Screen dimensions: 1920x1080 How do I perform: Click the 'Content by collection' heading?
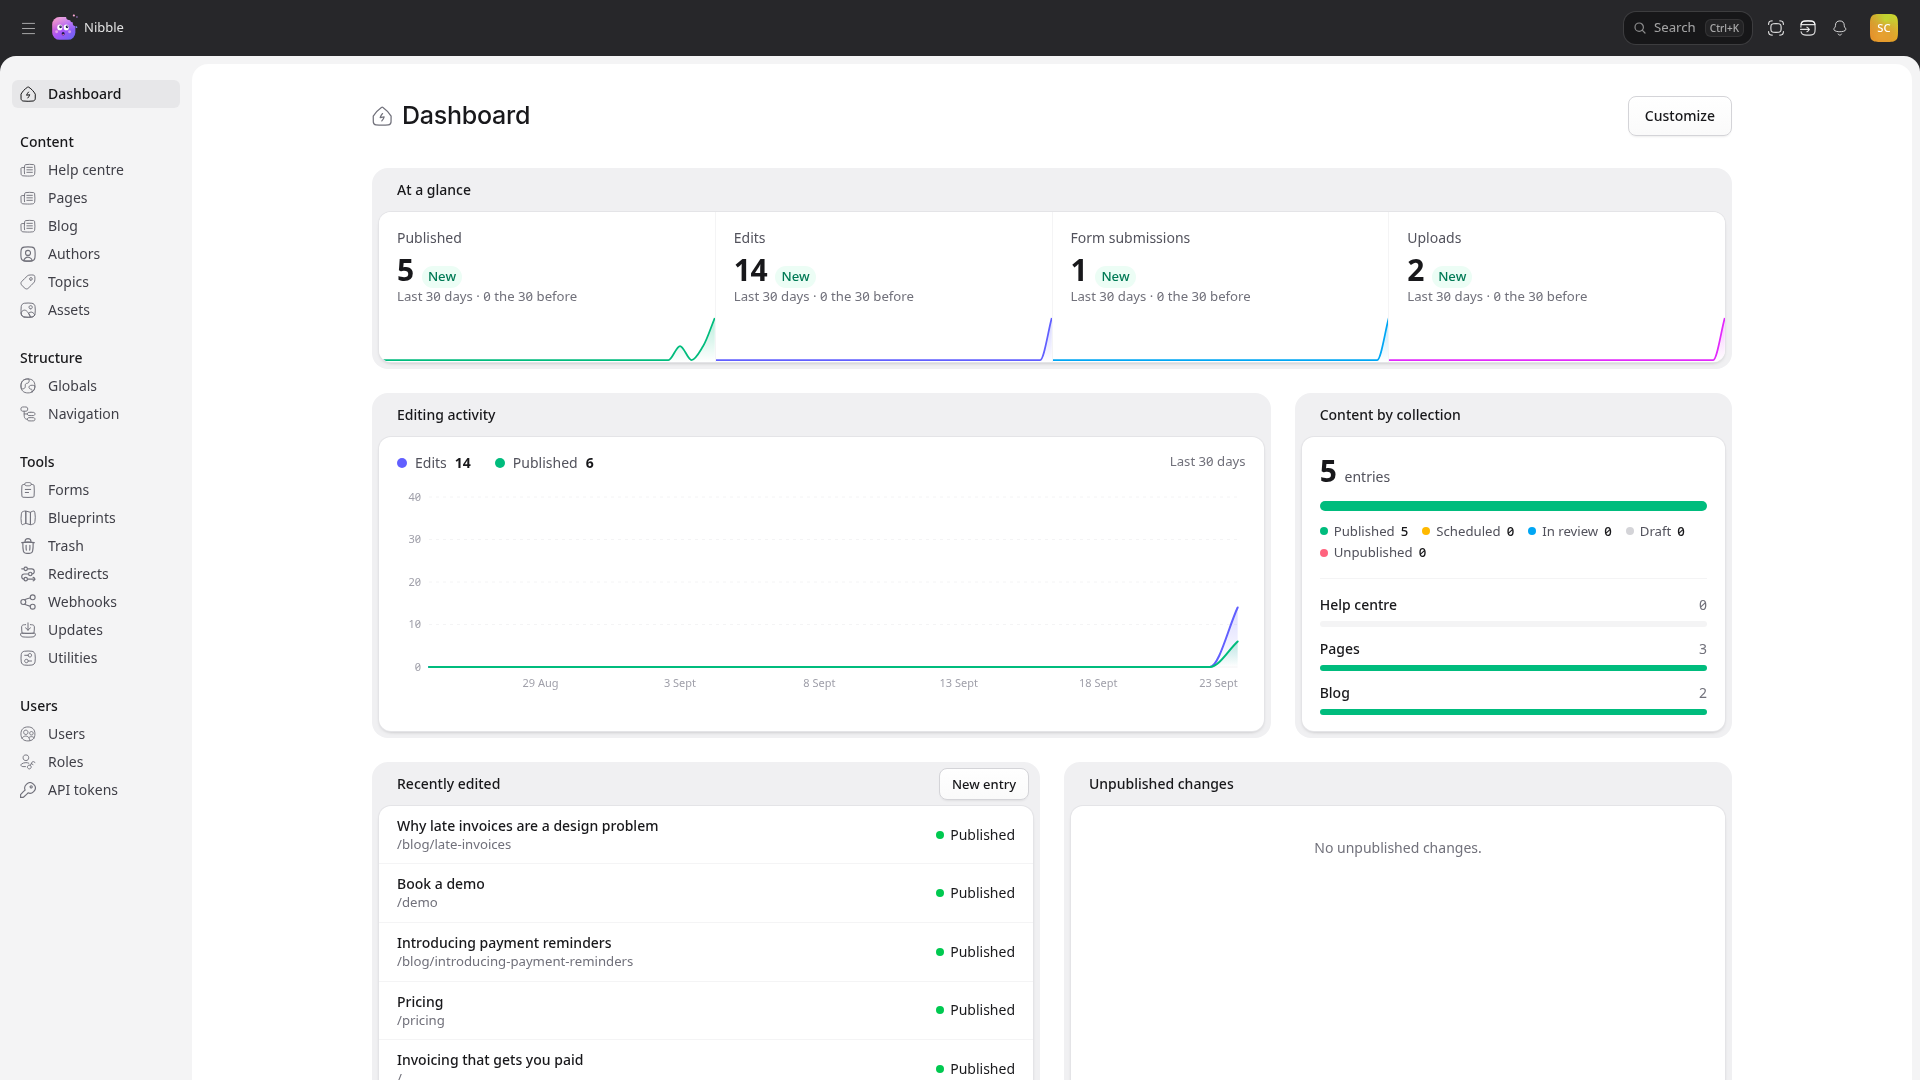click(1389, 415)
